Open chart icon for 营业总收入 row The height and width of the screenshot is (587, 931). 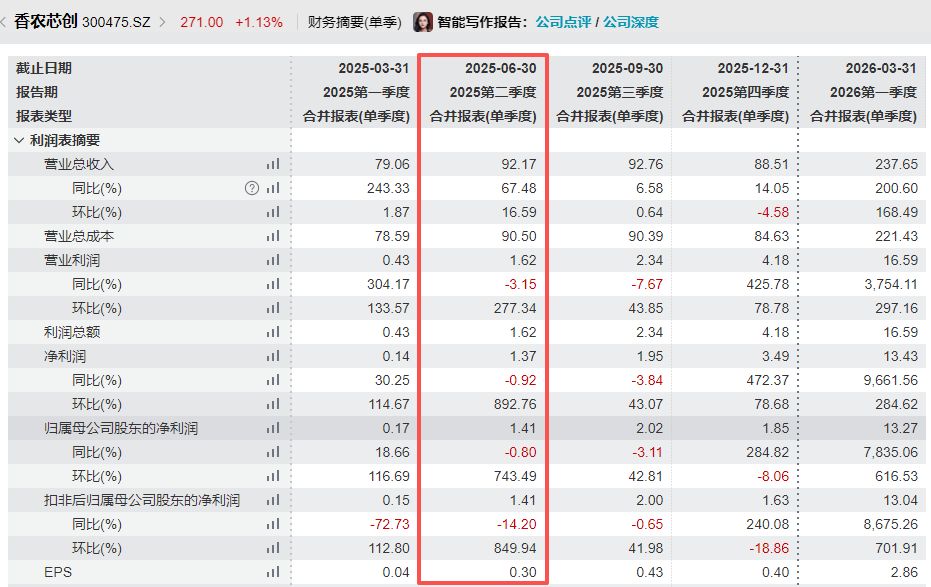click(273, 164)
